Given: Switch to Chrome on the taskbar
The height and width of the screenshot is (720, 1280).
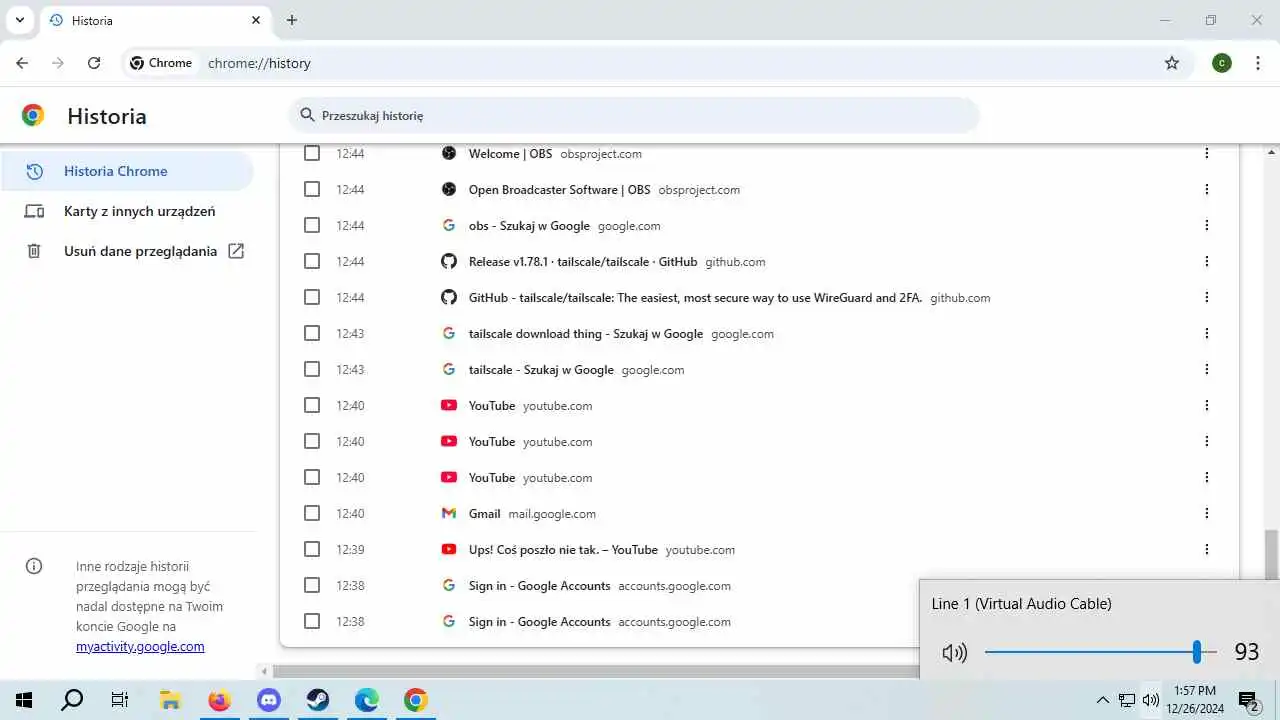Looking at the screenshot, I should [x=415, y=700].
